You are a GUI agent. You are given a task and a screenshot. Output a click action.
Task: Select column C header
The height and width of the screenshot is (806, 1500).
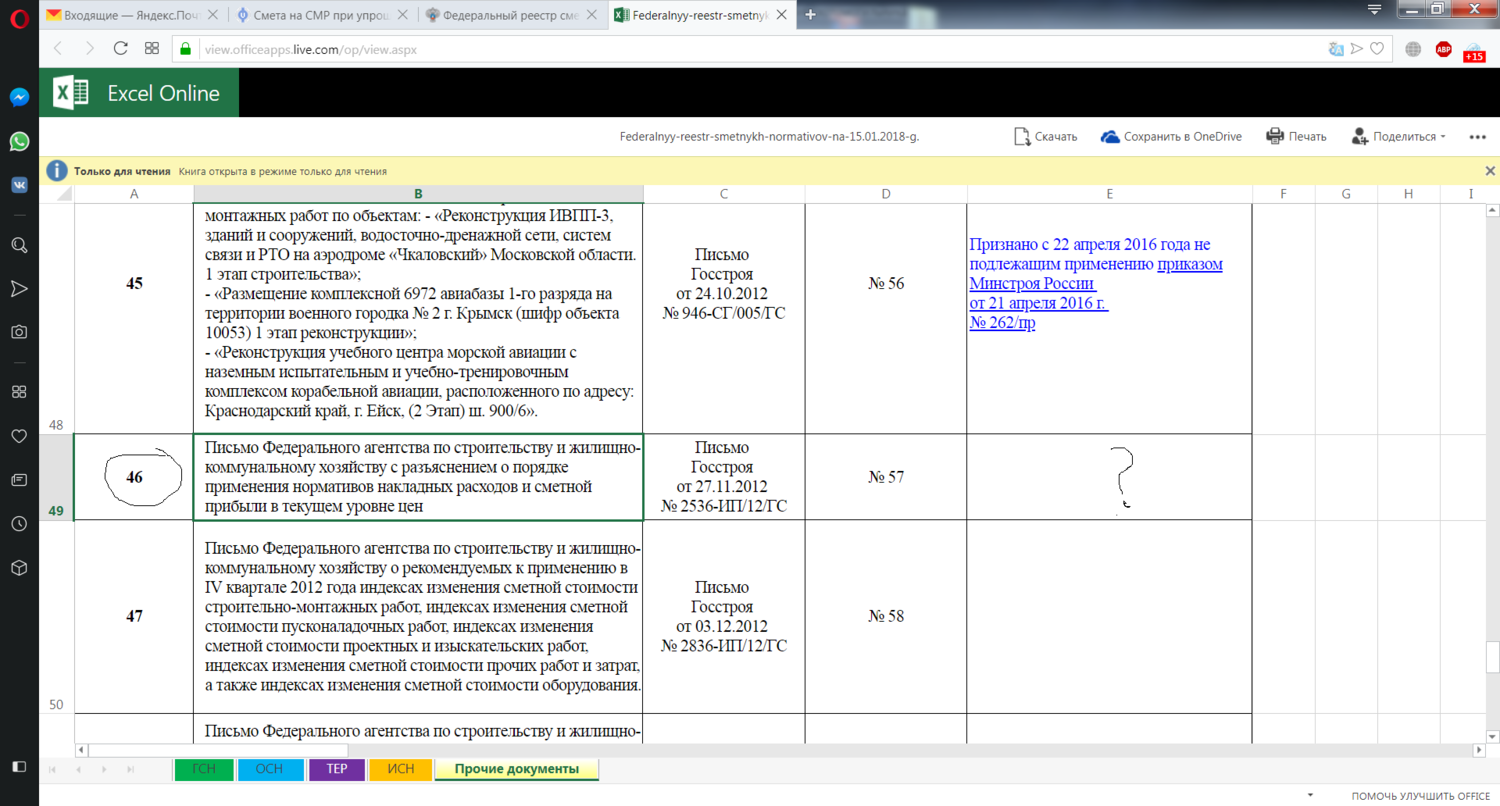(722, 194)
